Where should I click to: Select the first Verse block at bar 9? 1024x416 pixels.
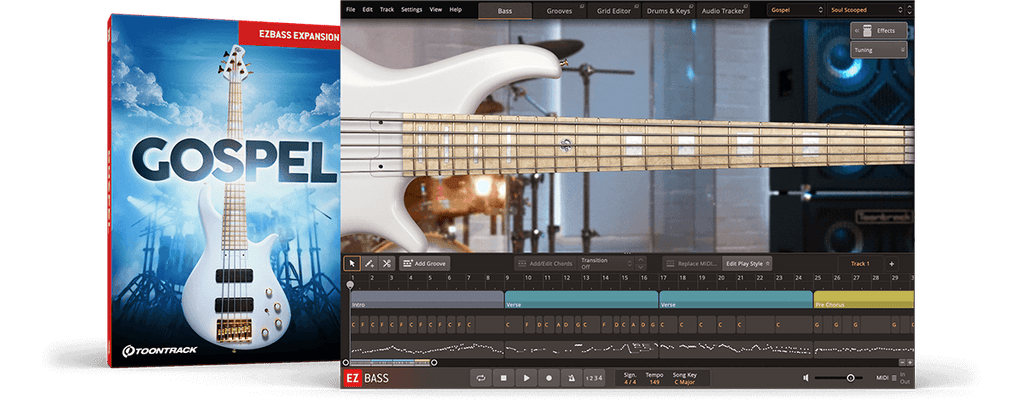pyautogui.click(x=581, y=300)
